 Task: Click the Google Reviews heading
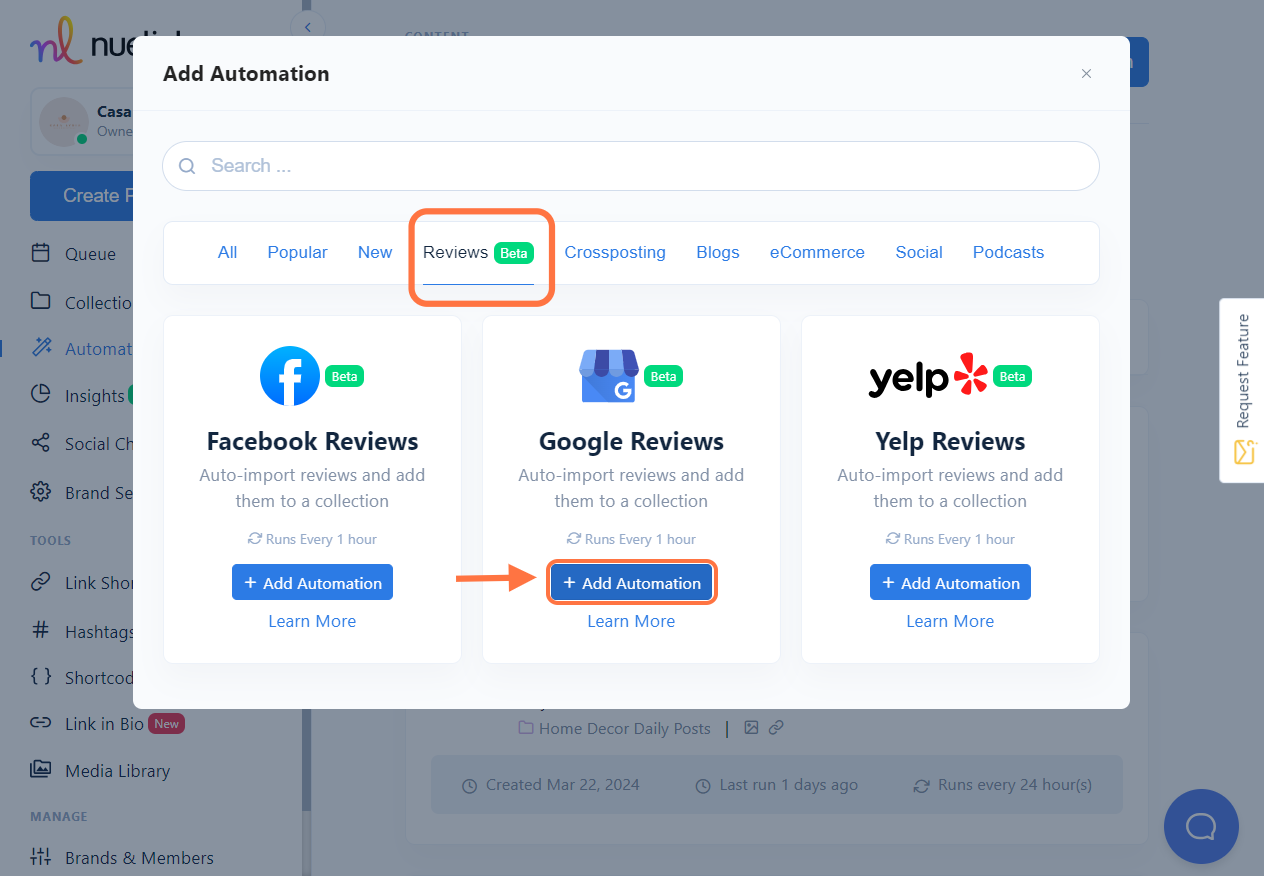(631, 442)
